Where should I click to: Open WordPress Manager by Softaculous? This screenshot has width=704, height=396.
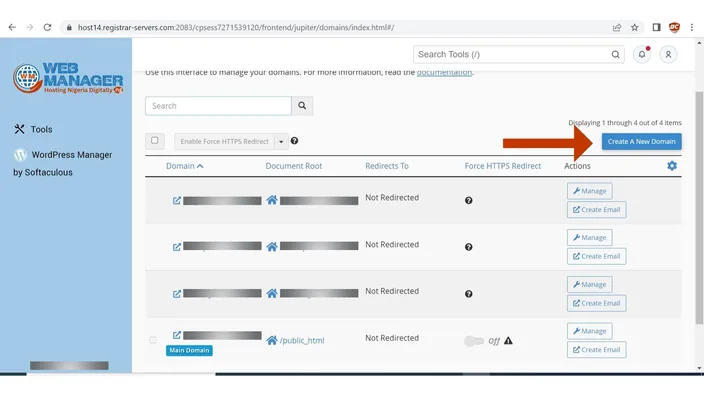tap(62, 163)
